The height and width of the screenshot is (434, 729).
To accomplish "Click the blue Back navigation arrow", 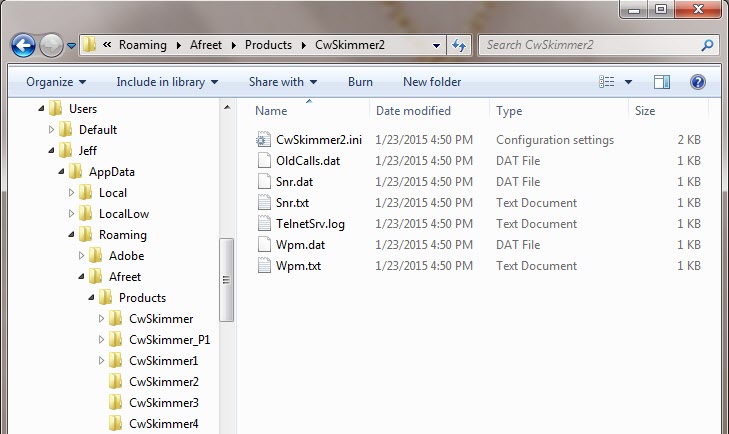I will 23,45.
